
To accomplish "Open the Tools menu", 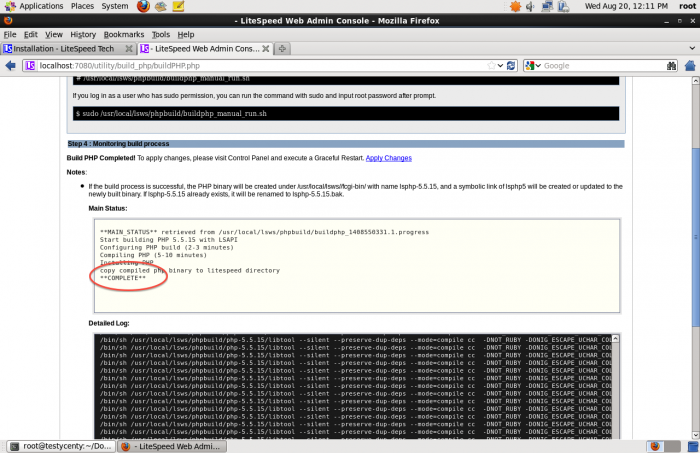I will click(161, 34).
